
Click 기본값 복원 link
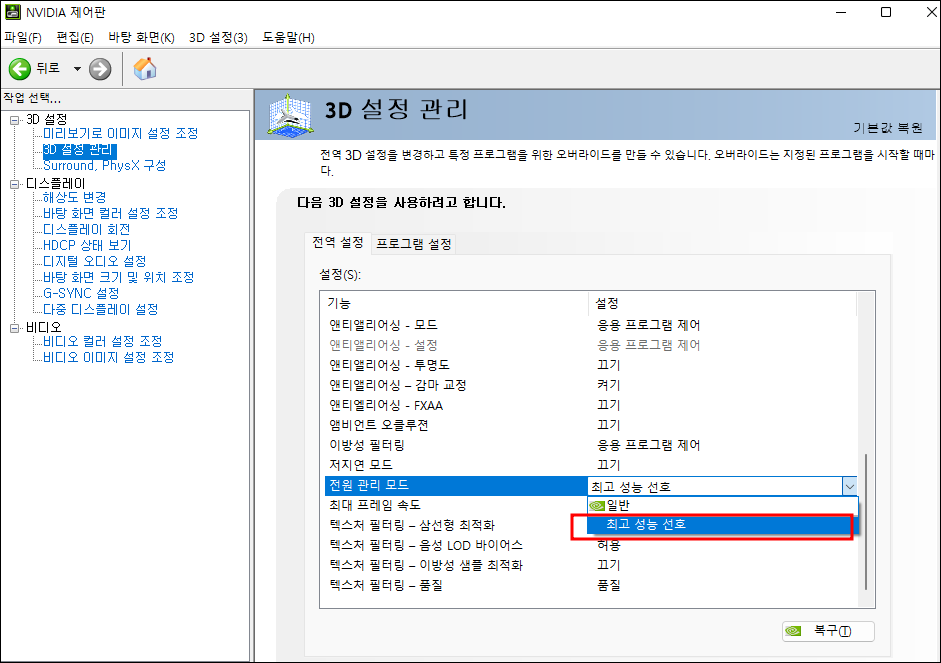point(888,128)
